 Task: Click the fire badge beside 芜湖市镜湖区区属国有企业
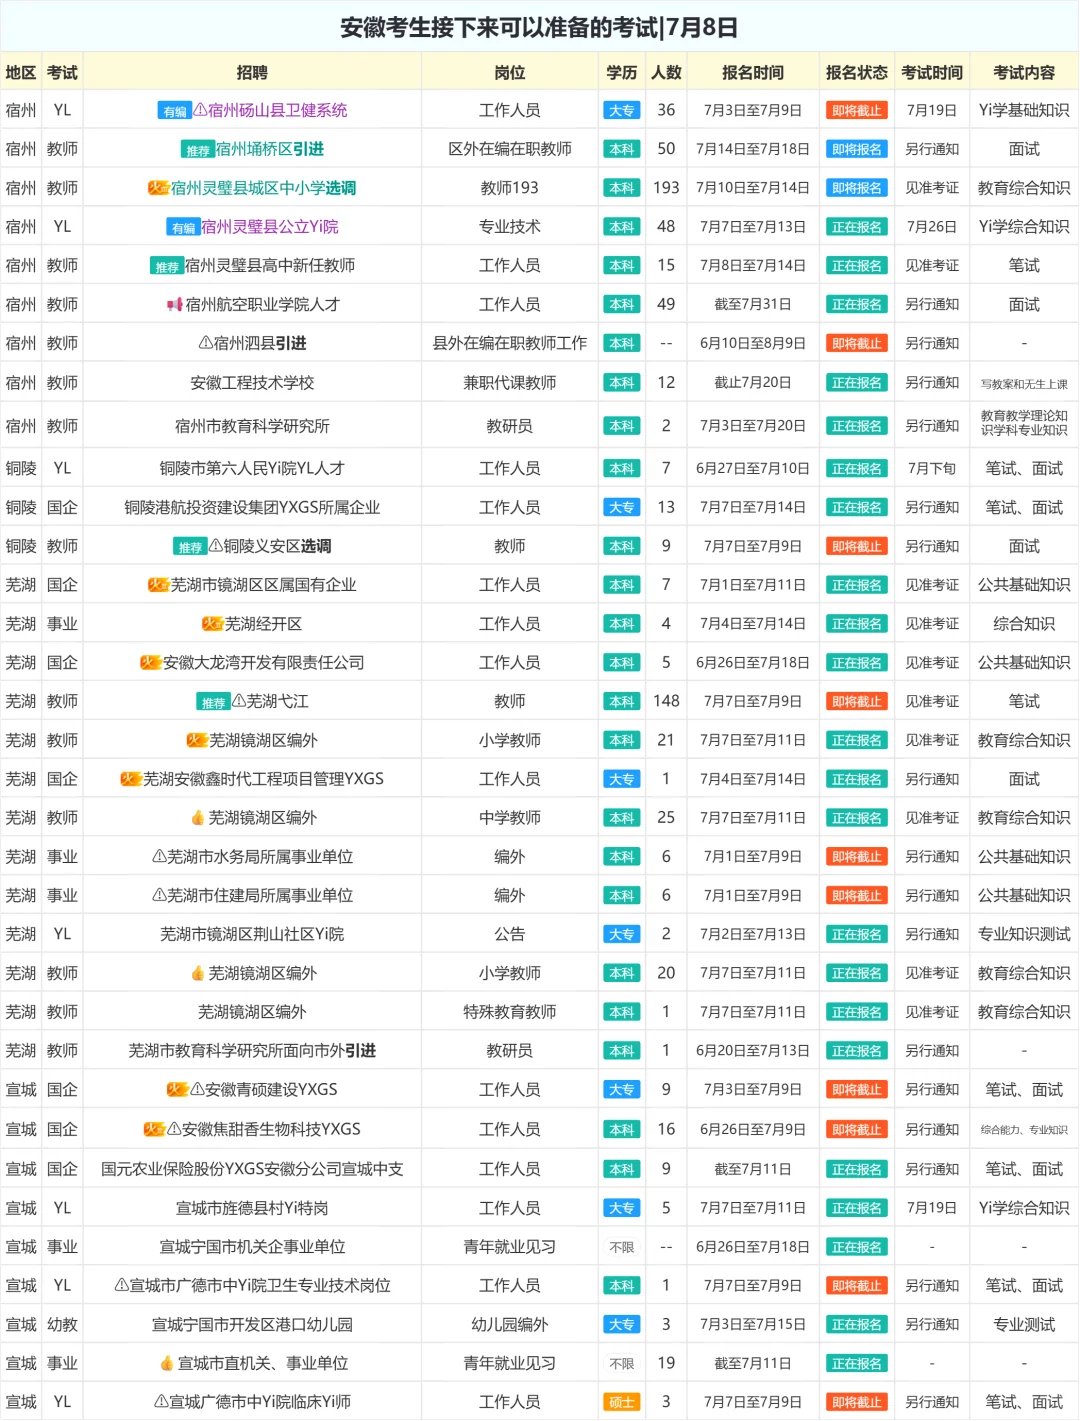pos(158,585)
